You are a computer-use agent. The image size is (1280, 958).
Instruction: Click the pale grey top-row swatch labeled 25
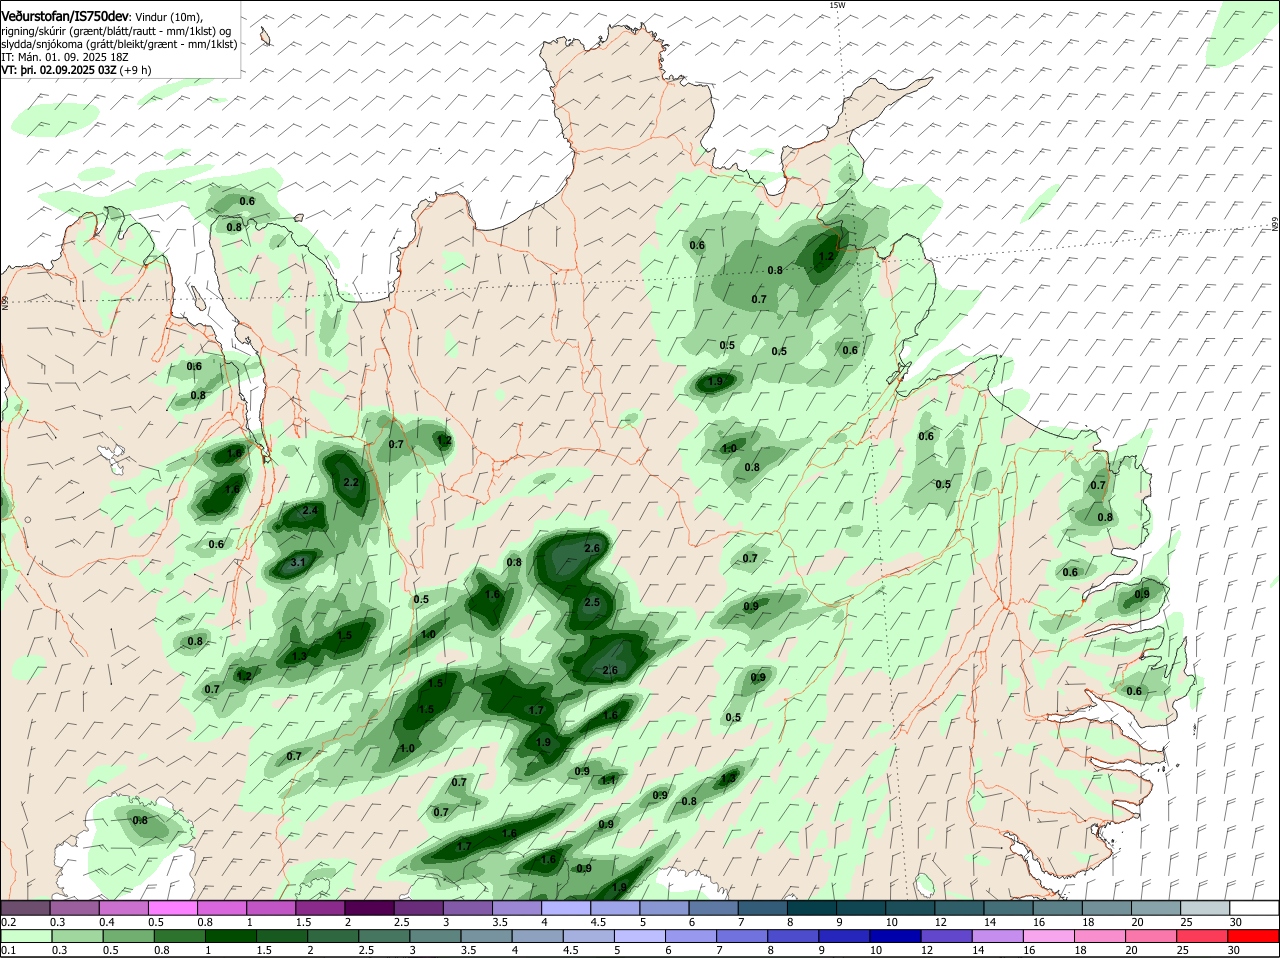coord(1204,907)
